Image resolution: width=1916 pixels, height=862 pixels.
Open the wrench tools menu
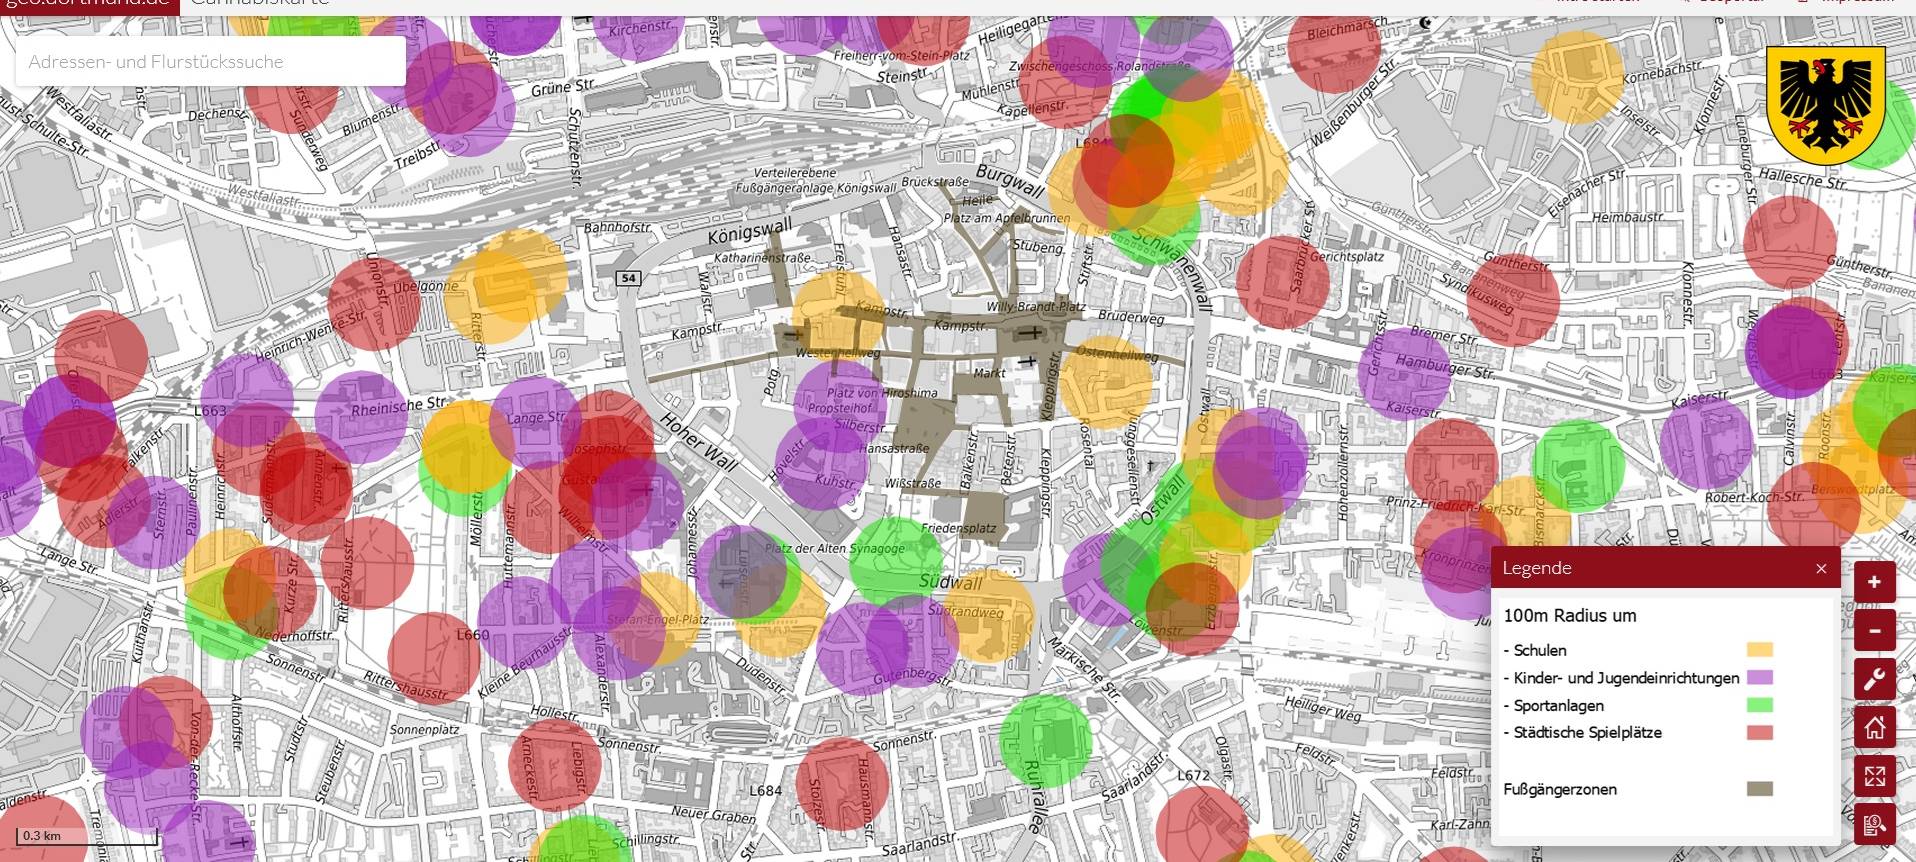pos(1874,679)
